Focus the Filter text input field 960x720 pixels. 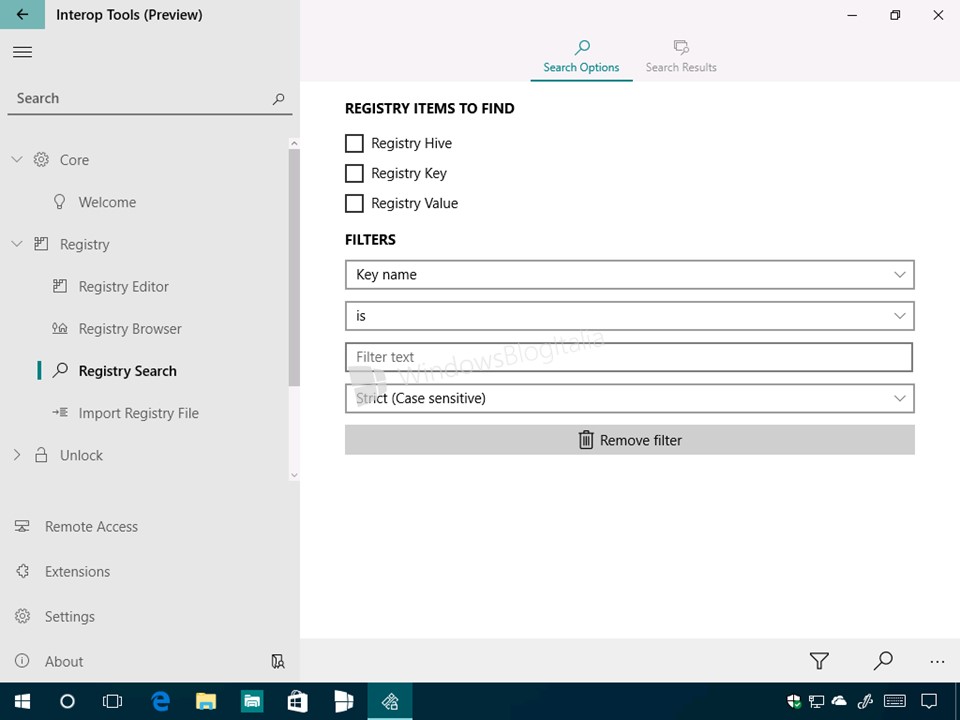[x=629, y=358]
